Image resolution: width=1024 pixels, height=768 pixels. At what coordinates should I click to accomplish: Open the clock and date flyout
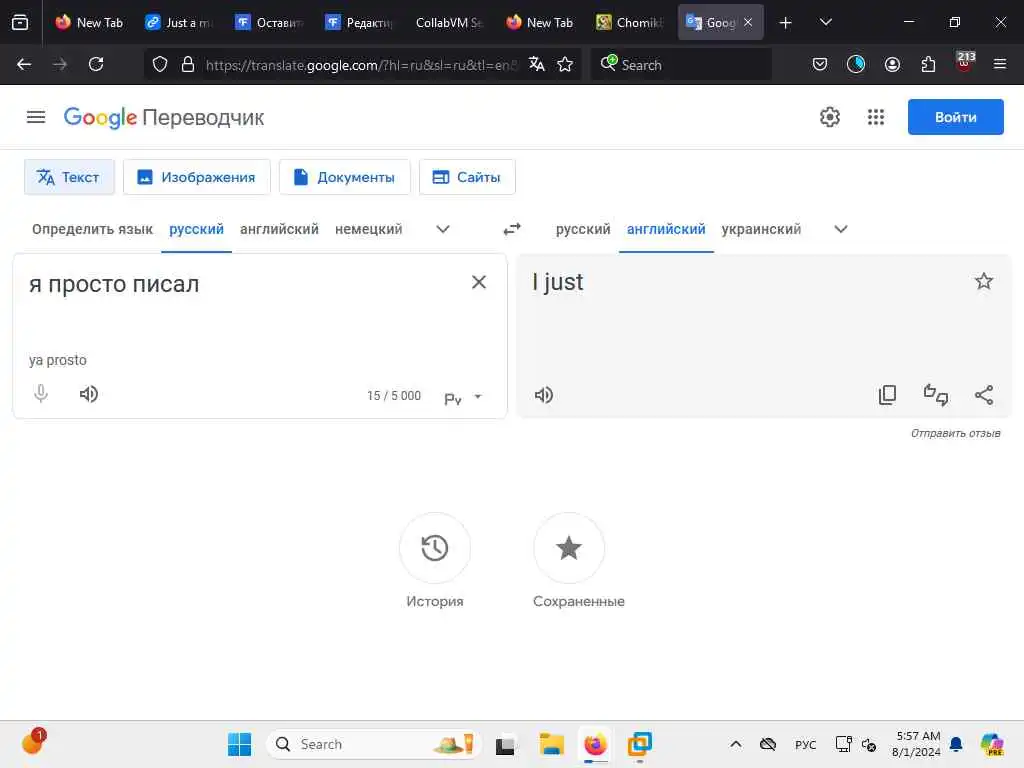(917, 744)
